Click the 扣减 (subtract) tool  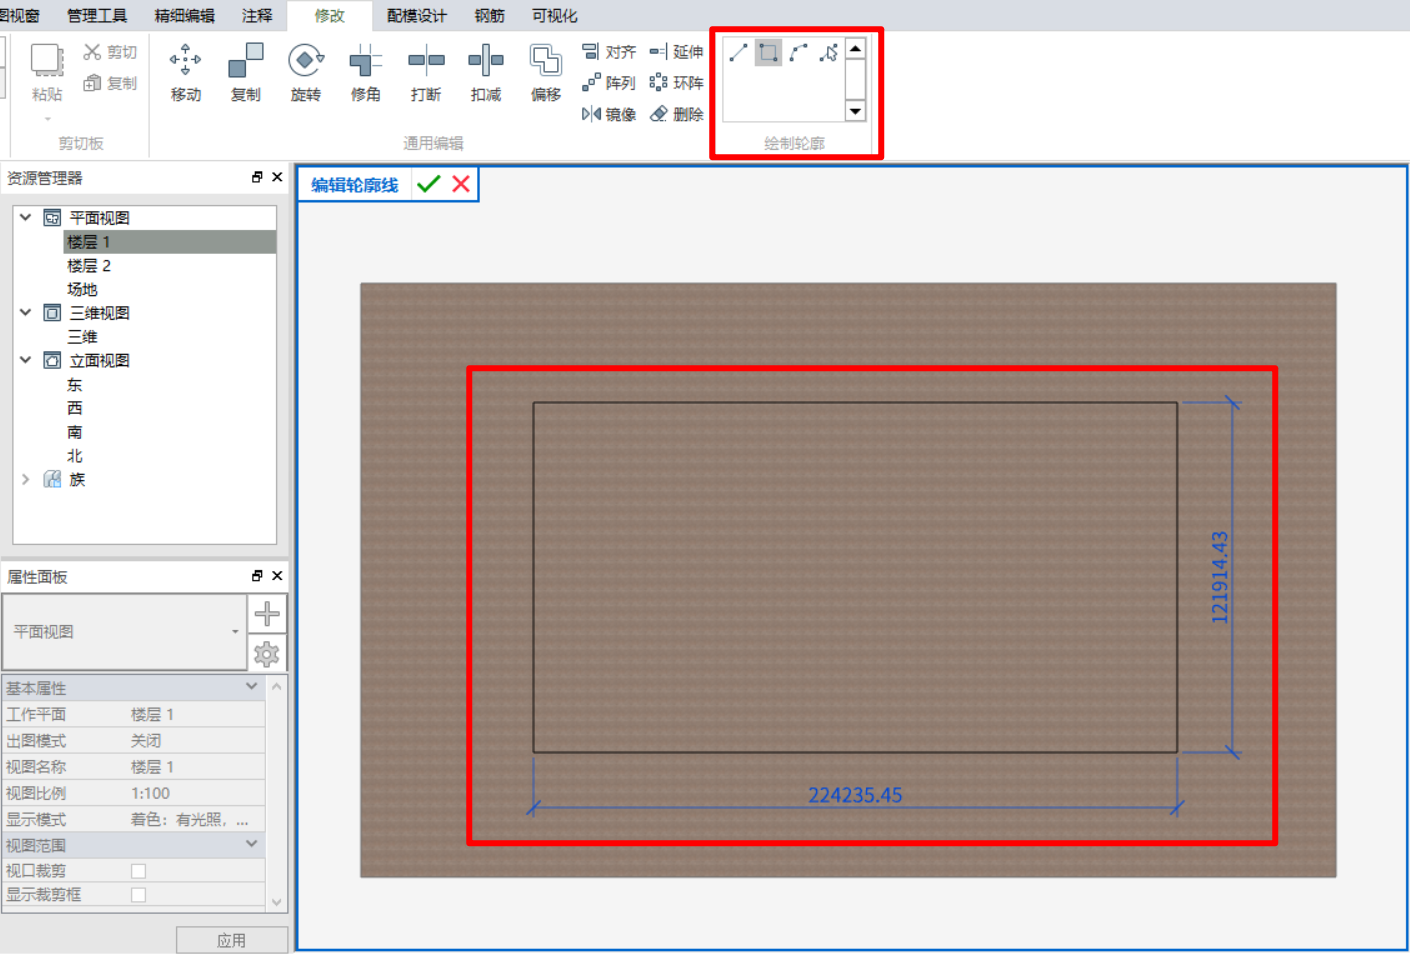[486, 73]
